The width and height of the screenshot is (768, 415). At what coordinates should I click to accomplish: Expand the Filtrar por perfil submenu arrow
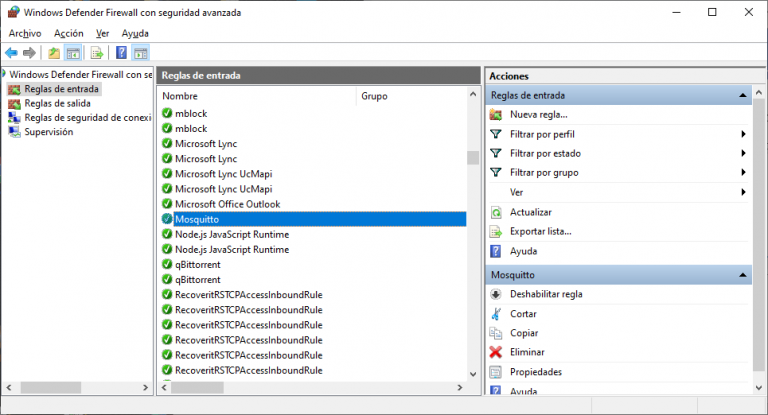743,134
